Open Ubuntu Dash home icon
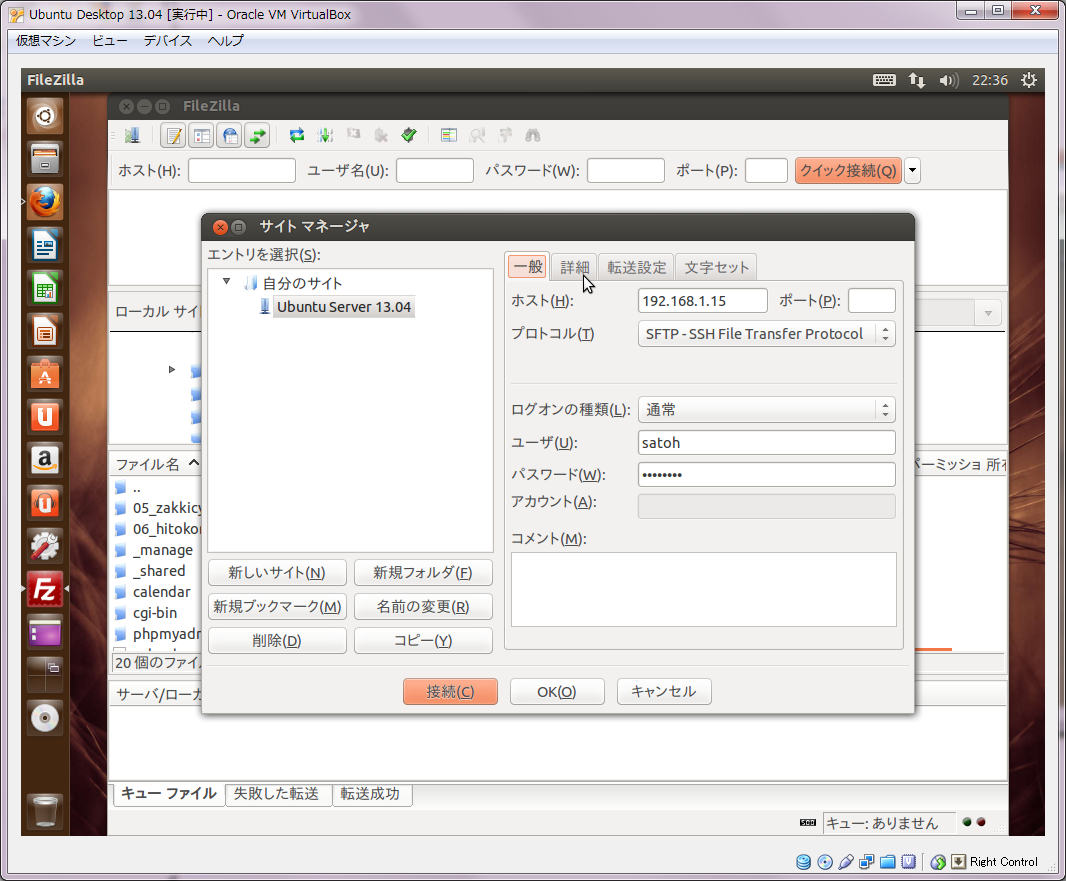This screenshot has width=1066, height=881. [x=45, y=116]
